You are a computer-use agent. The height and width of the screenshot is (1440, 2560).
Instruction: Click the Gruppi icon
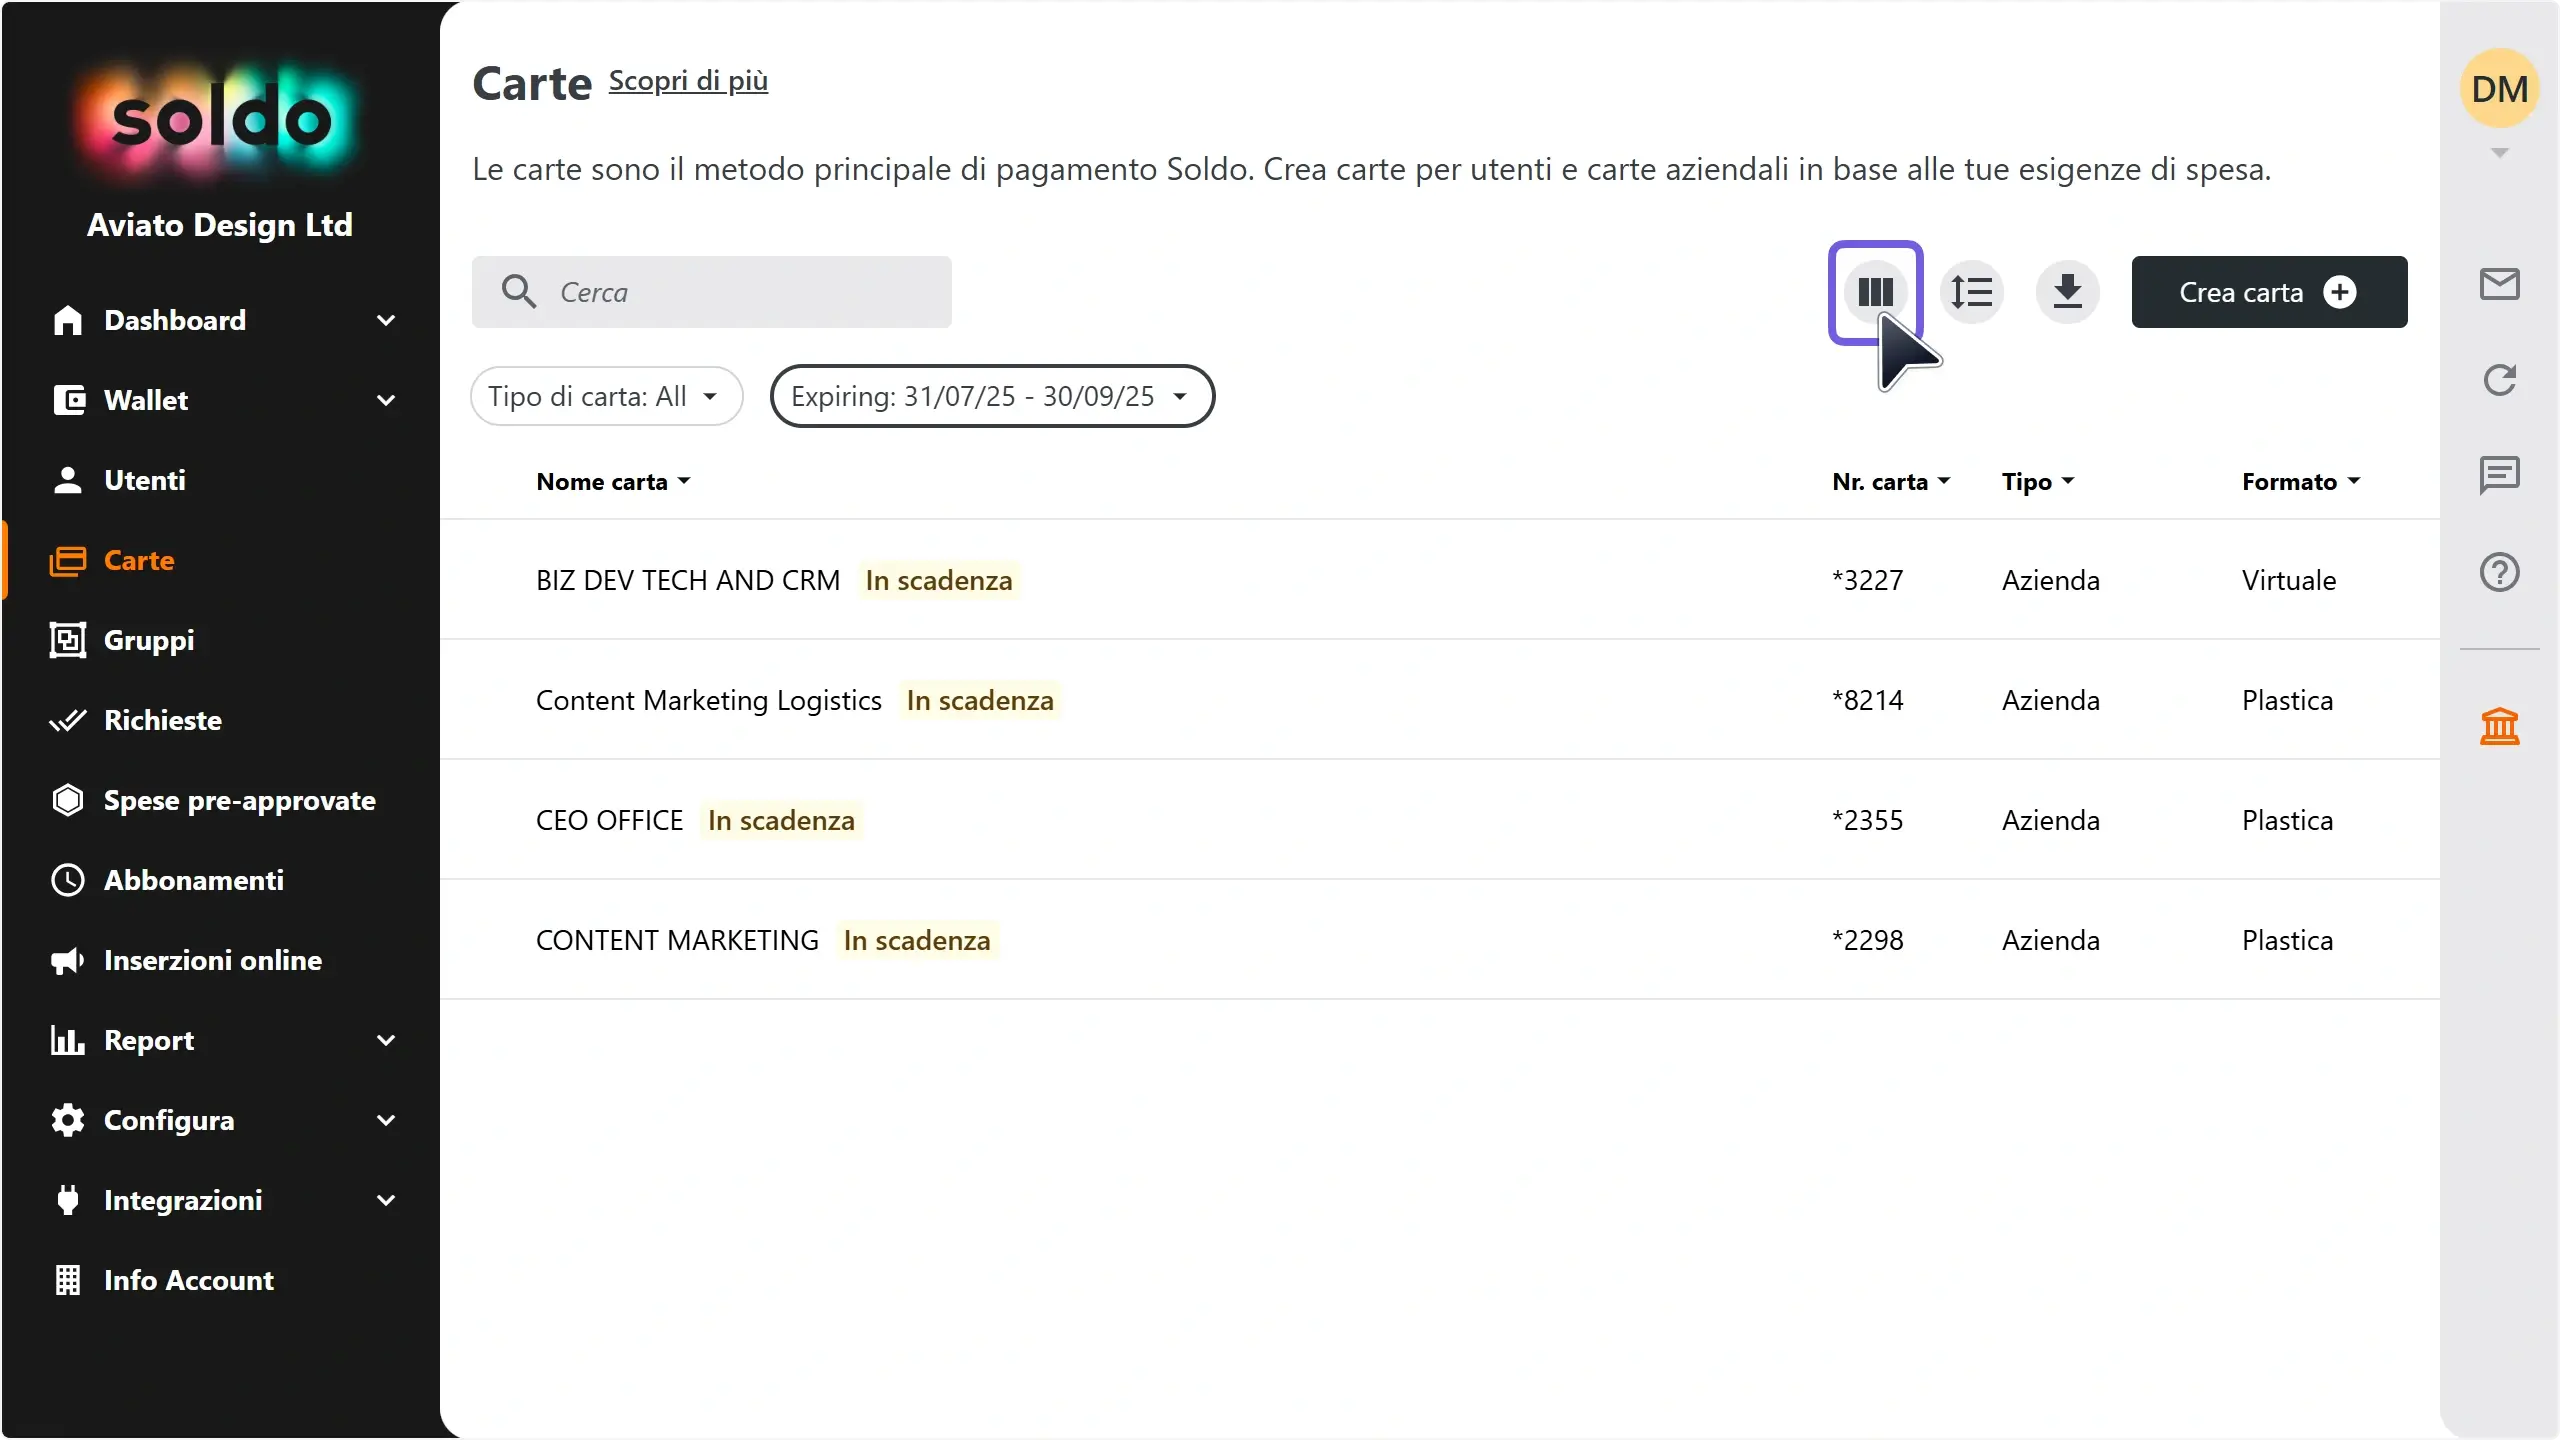coord(68,640)
